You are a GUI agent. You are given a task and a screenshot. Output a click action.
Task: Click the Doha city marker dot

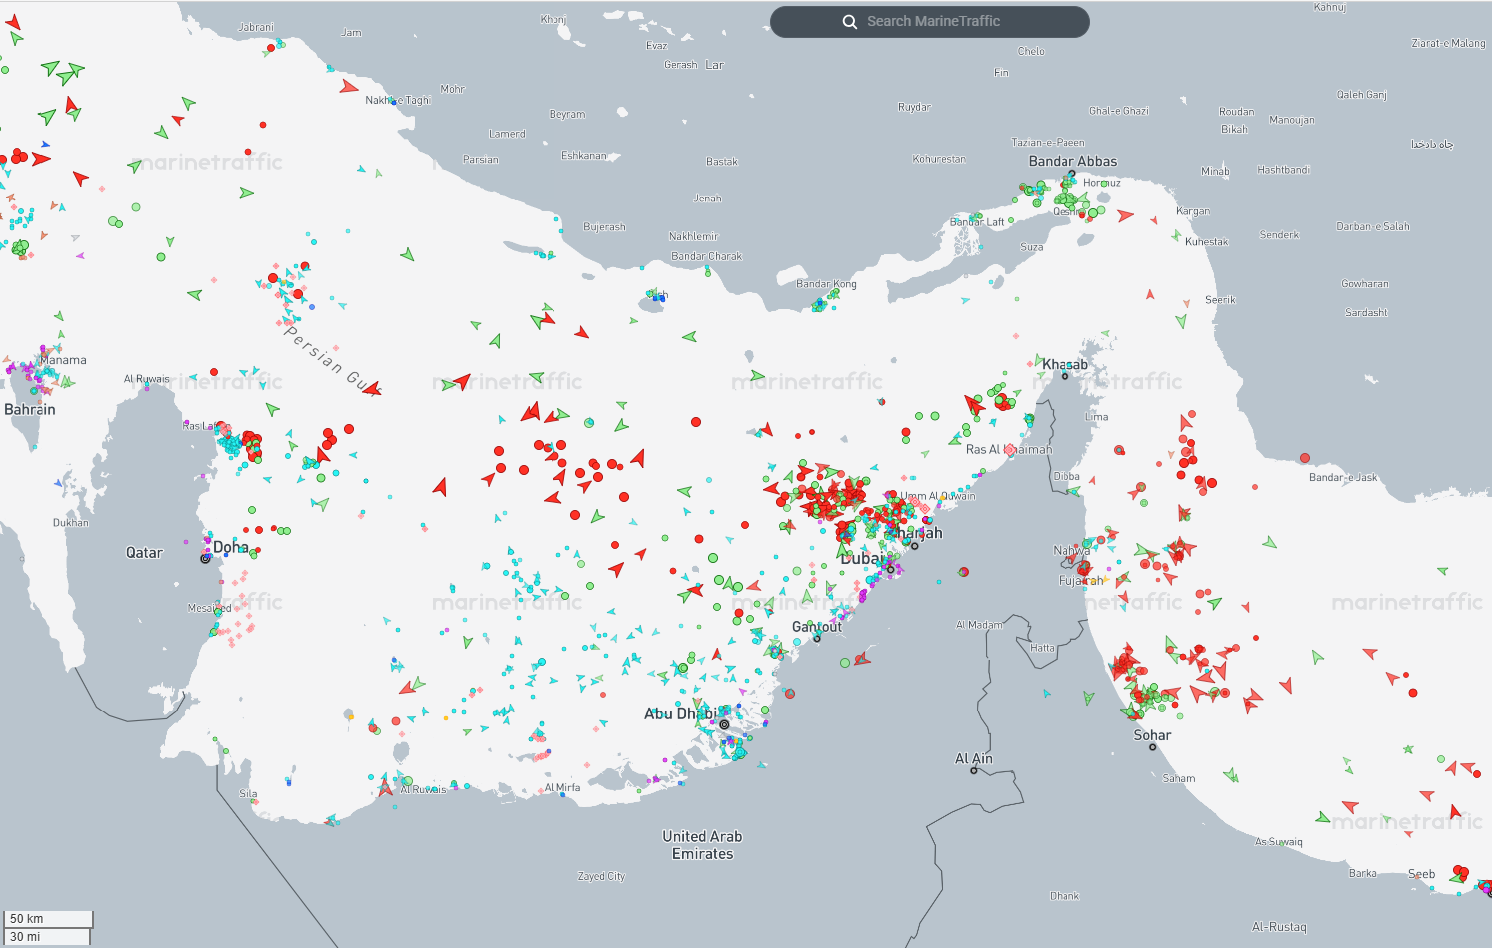click(x=206, y=558)
